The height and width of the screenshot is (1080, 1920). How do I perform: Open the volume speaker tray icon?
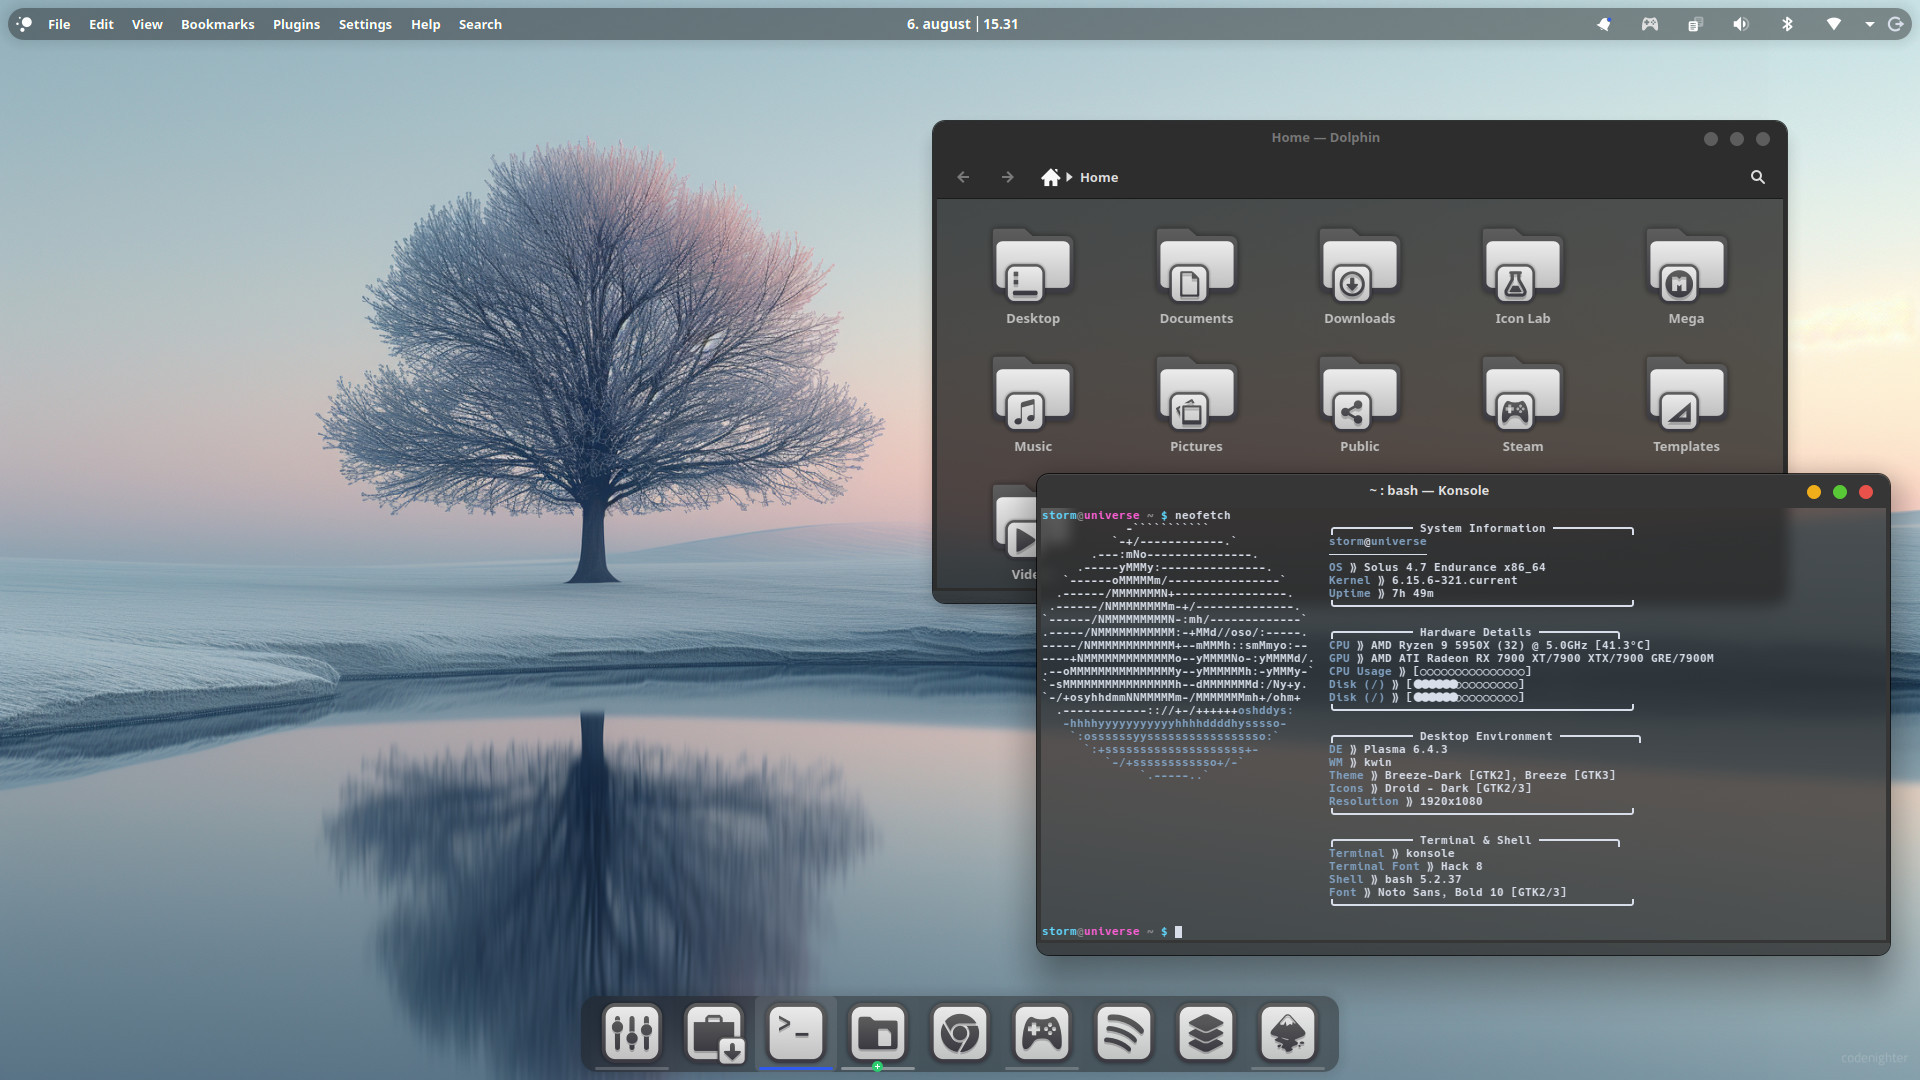(x=1741, y=24)
